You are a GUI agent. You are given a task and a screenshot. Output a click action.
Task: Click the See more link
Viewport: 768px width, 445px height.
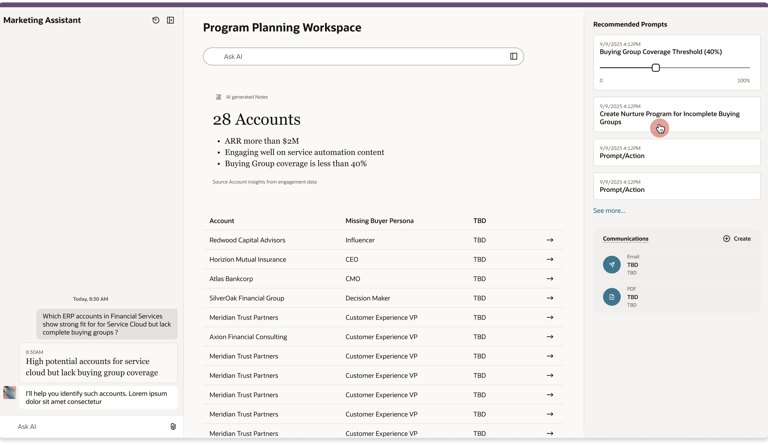coord(609,211)
